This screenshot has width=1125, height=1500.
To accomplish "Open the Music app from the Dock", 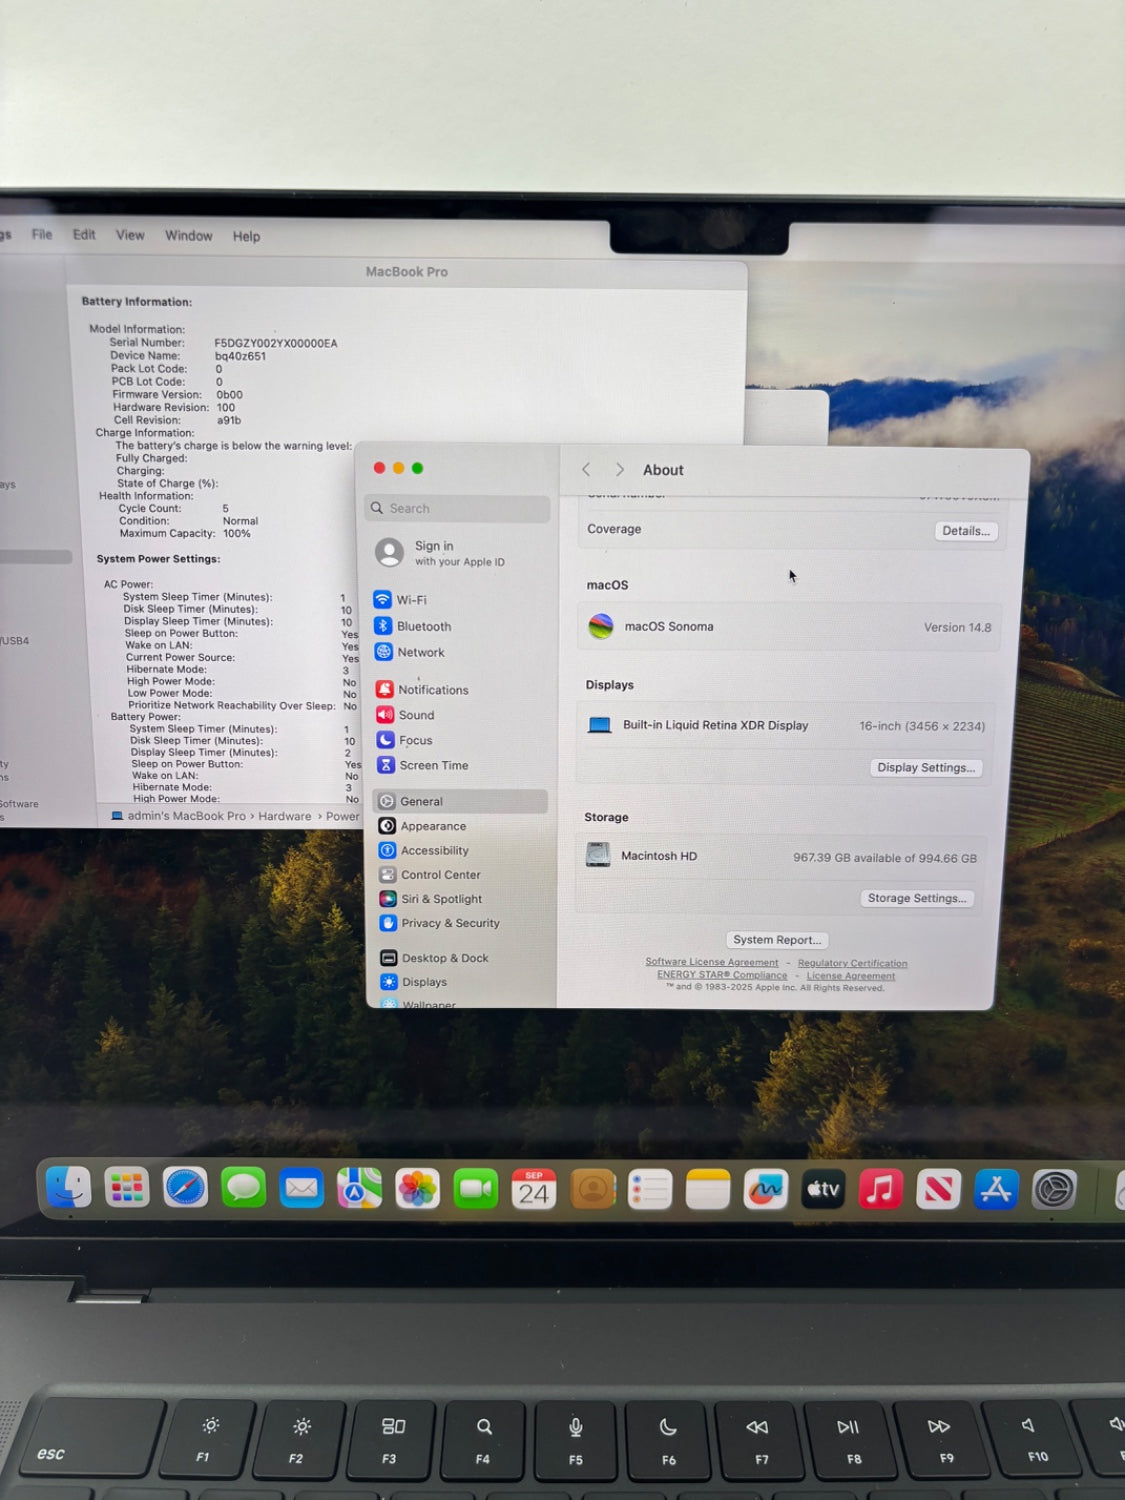I will pyautogui.click(x=880, y=1189).
